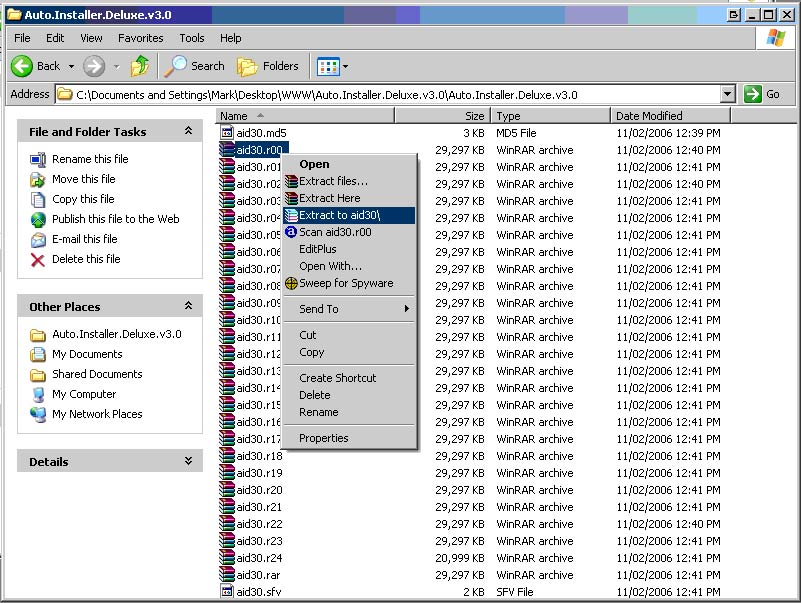
Task: Toggle the Folders pane button
Action: tap(268, 66)
